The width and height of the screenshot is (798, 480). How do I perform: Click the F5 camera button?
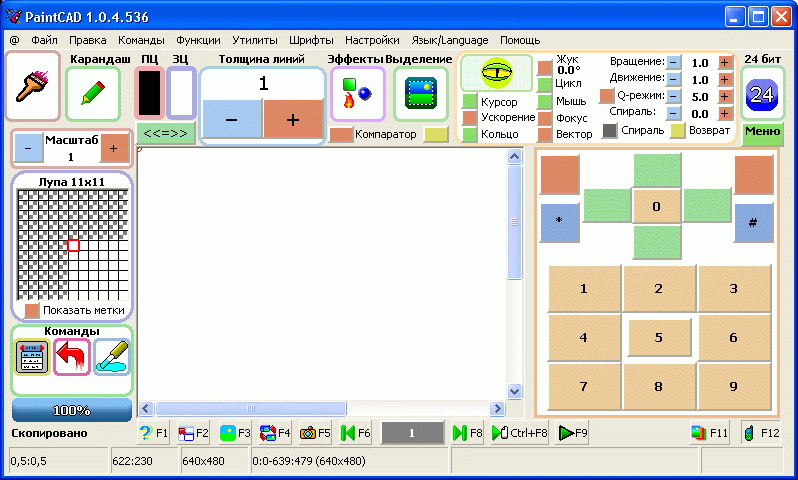pos(315,433)
